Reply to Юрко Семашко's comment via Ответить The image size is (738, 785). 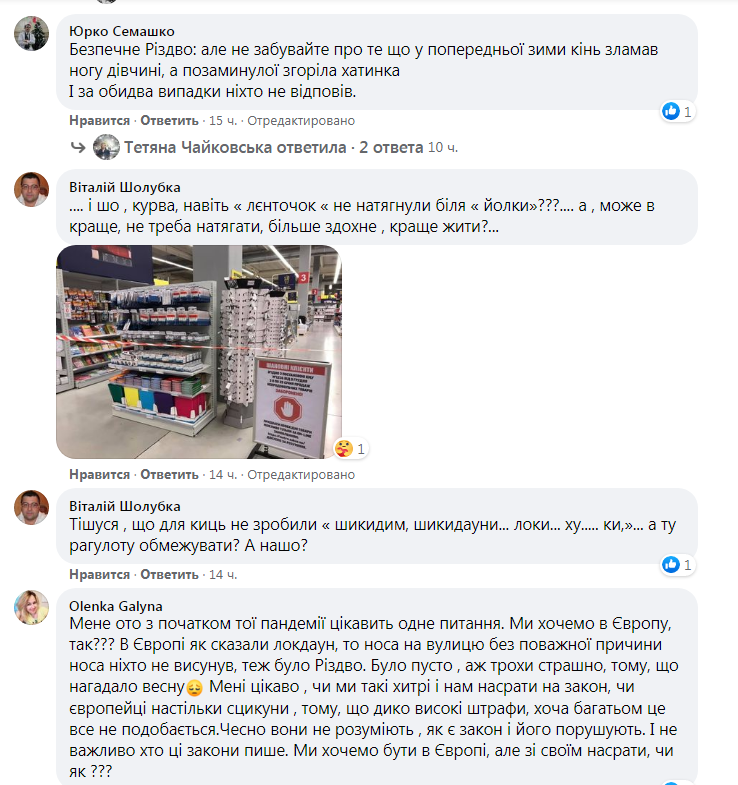tap(169, 121)
